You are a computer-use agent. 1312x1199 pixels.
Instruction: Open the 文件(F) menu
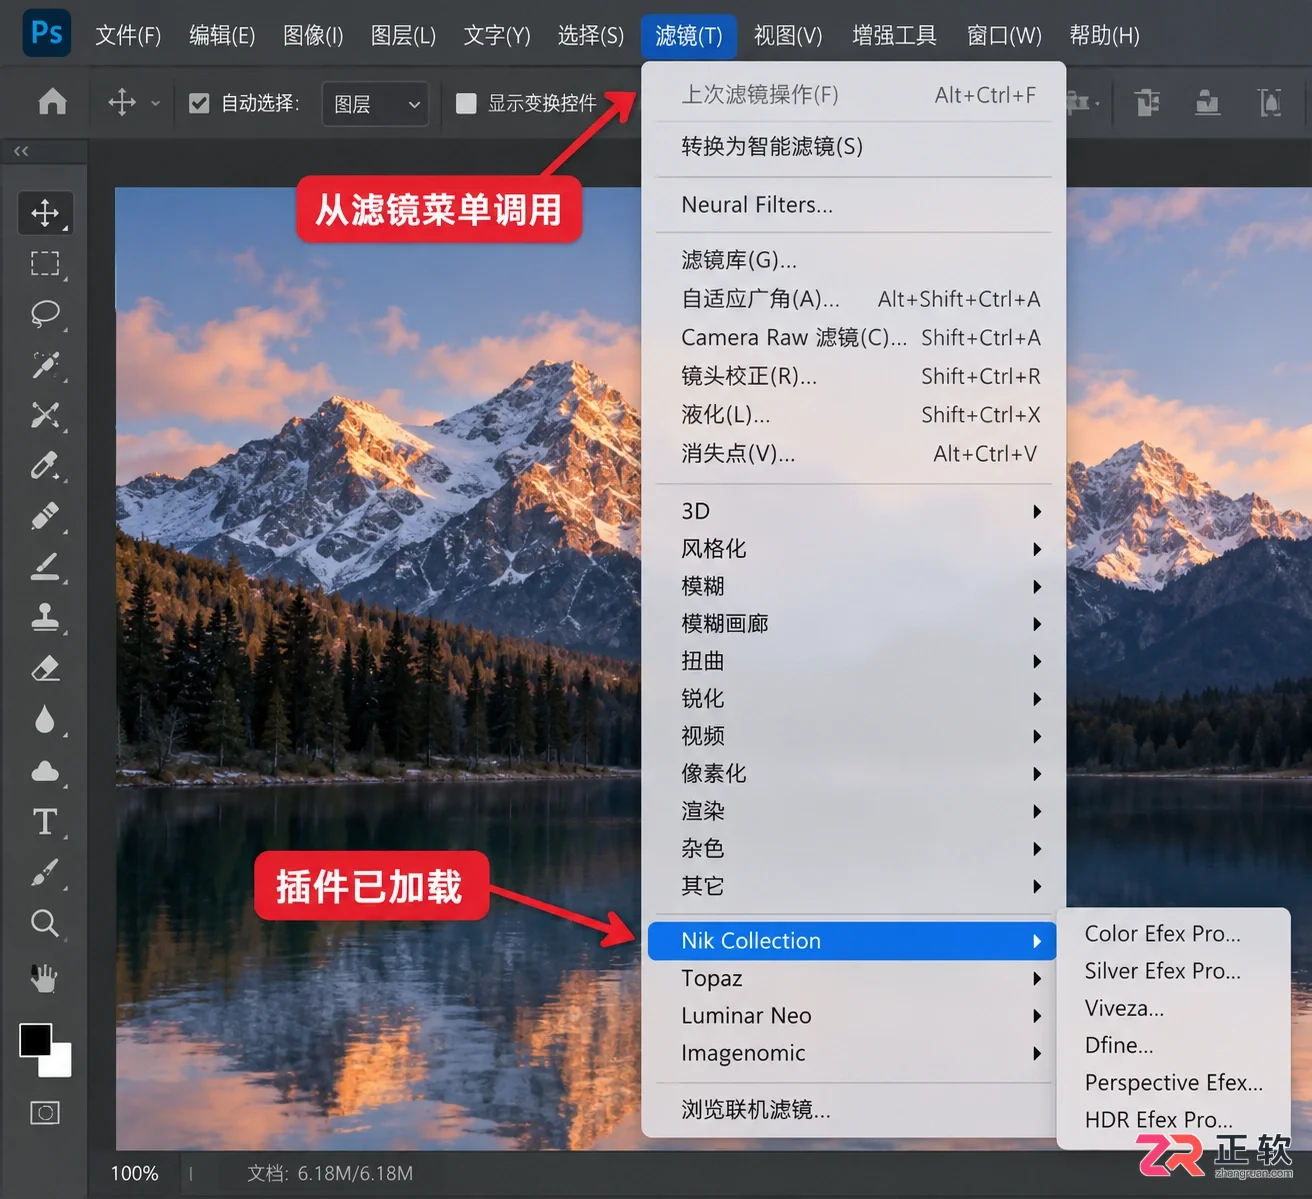click(x=128, y=35)
